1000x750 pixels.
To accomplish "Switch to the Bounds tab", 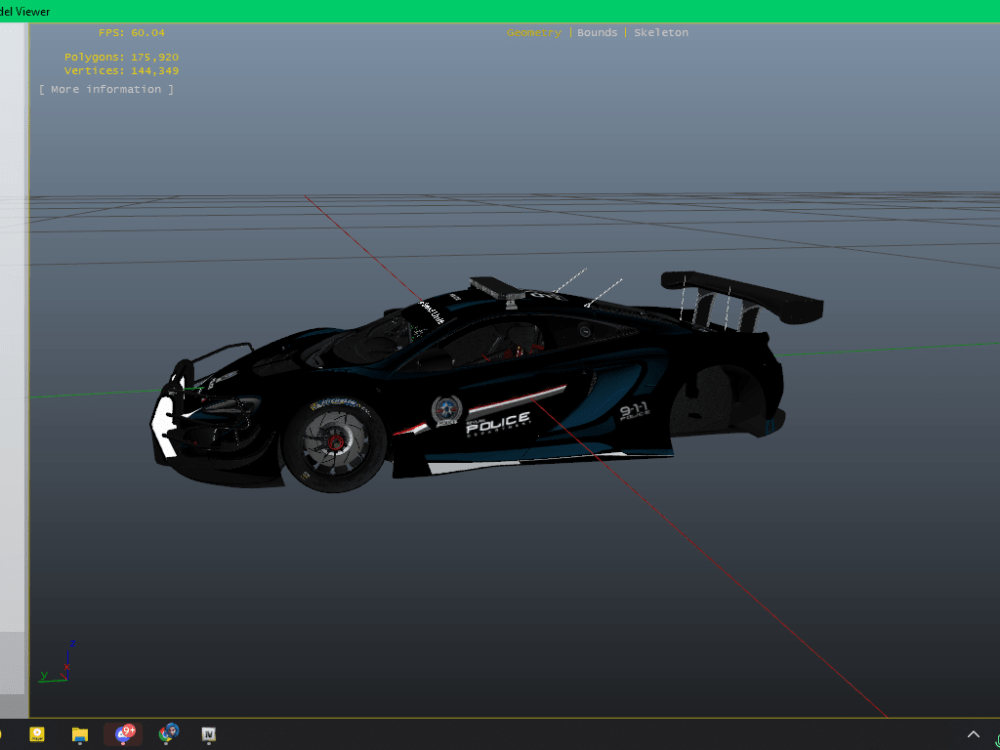I will 597,32.
